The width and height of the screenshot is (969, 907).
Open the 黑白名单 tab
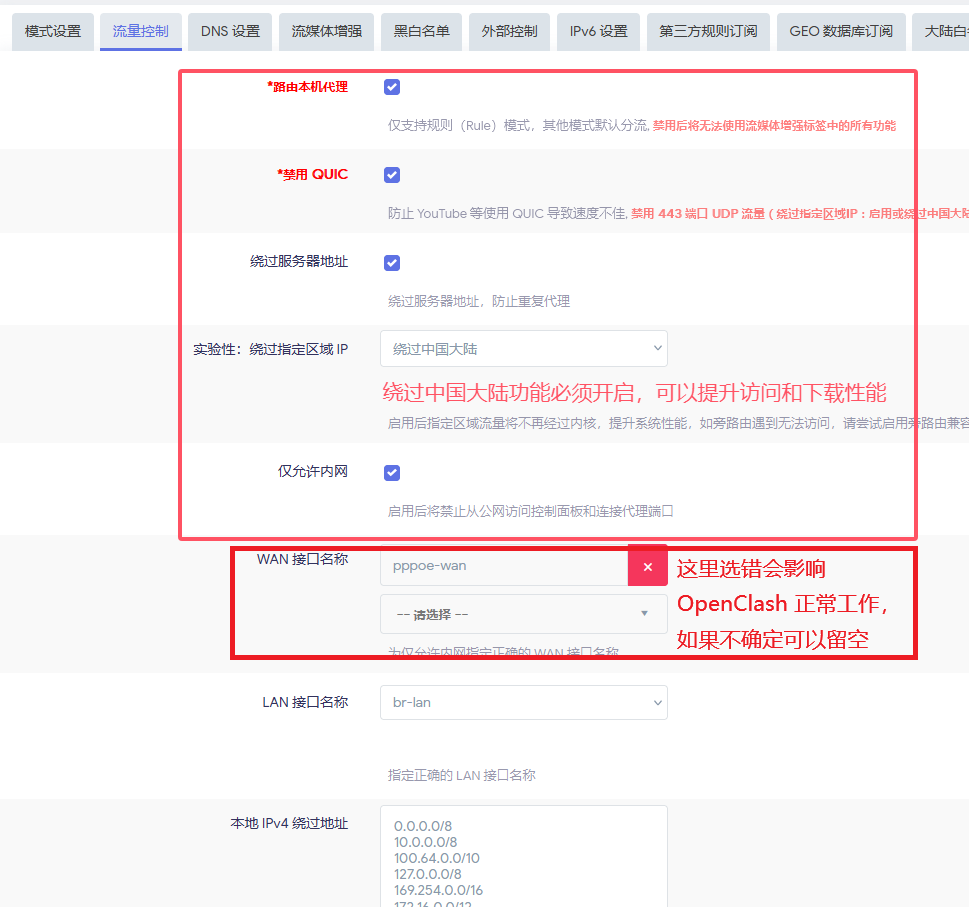pyautogui.click(x=421, y=31)
